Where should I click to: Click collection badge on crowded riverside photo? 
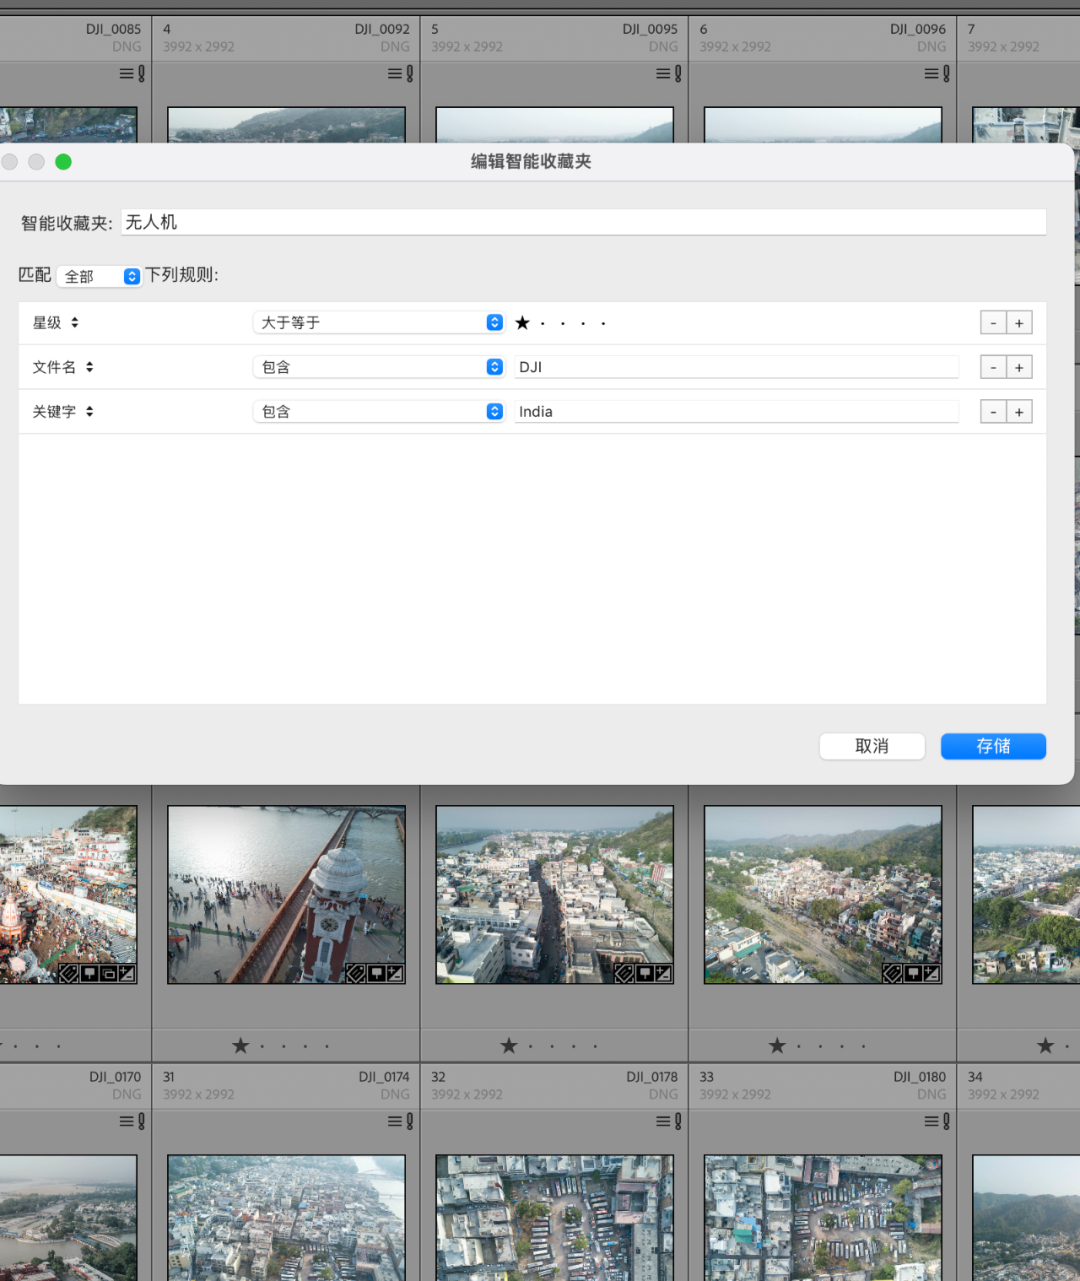point(108,973)
